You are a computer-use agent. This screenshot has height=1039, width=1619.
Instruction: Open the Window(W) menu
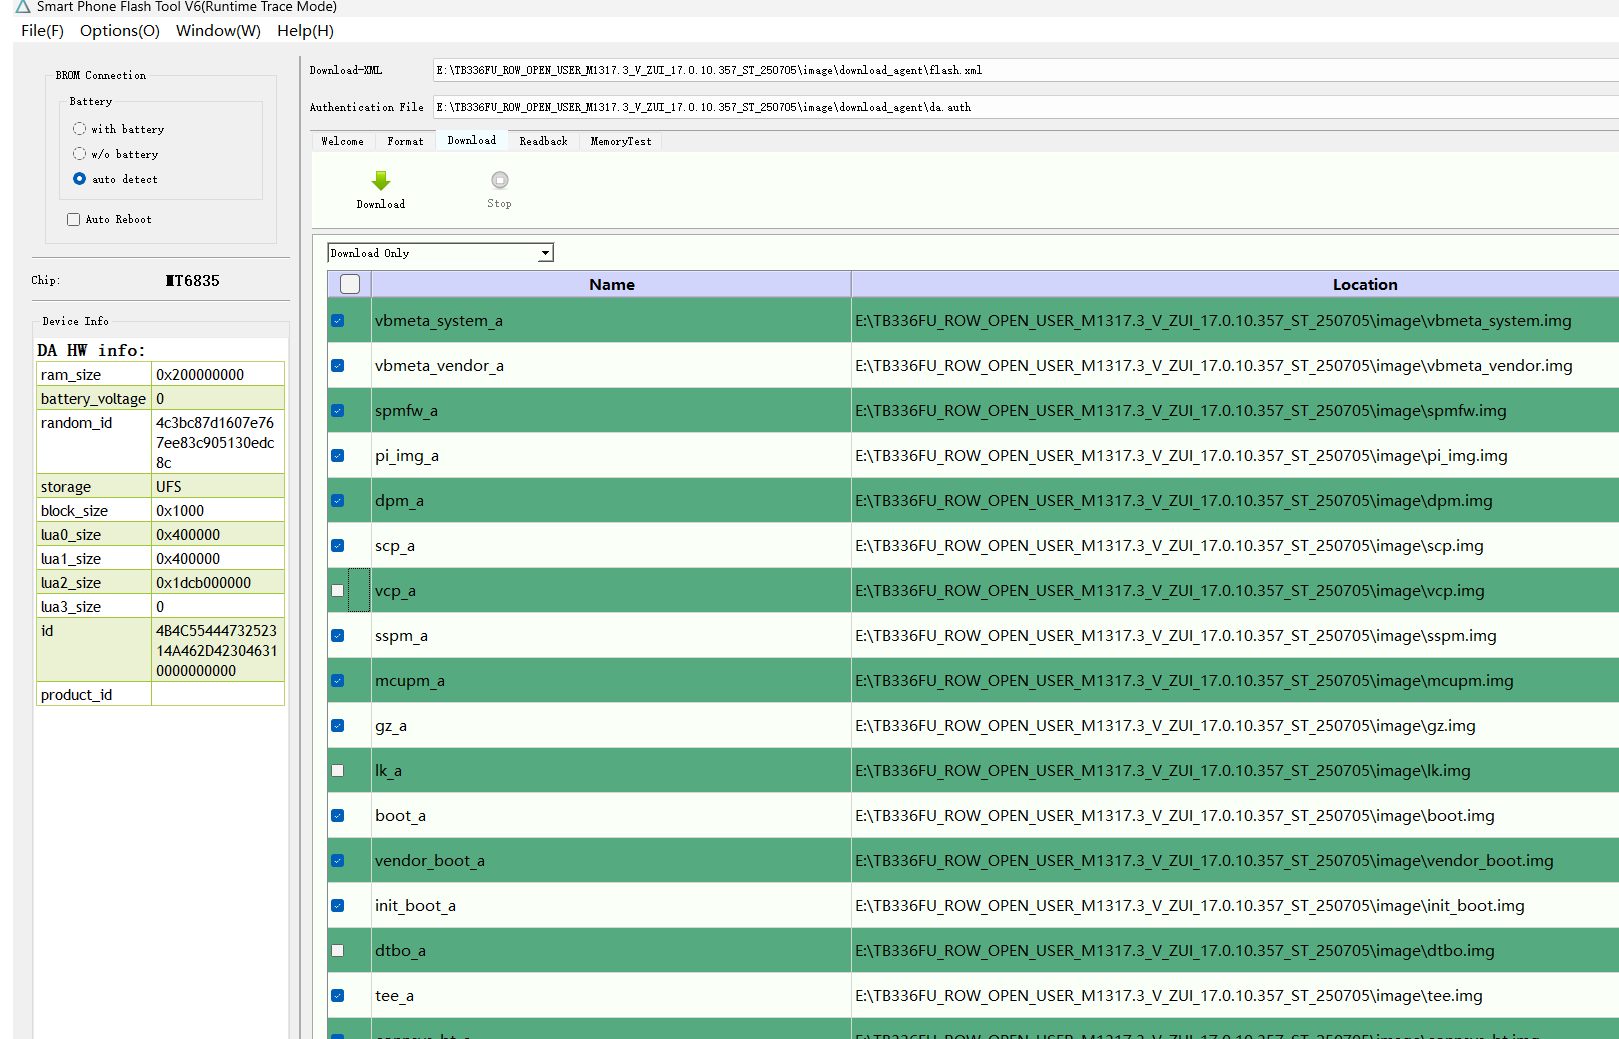pyautogui.click(x=218, y=31)
